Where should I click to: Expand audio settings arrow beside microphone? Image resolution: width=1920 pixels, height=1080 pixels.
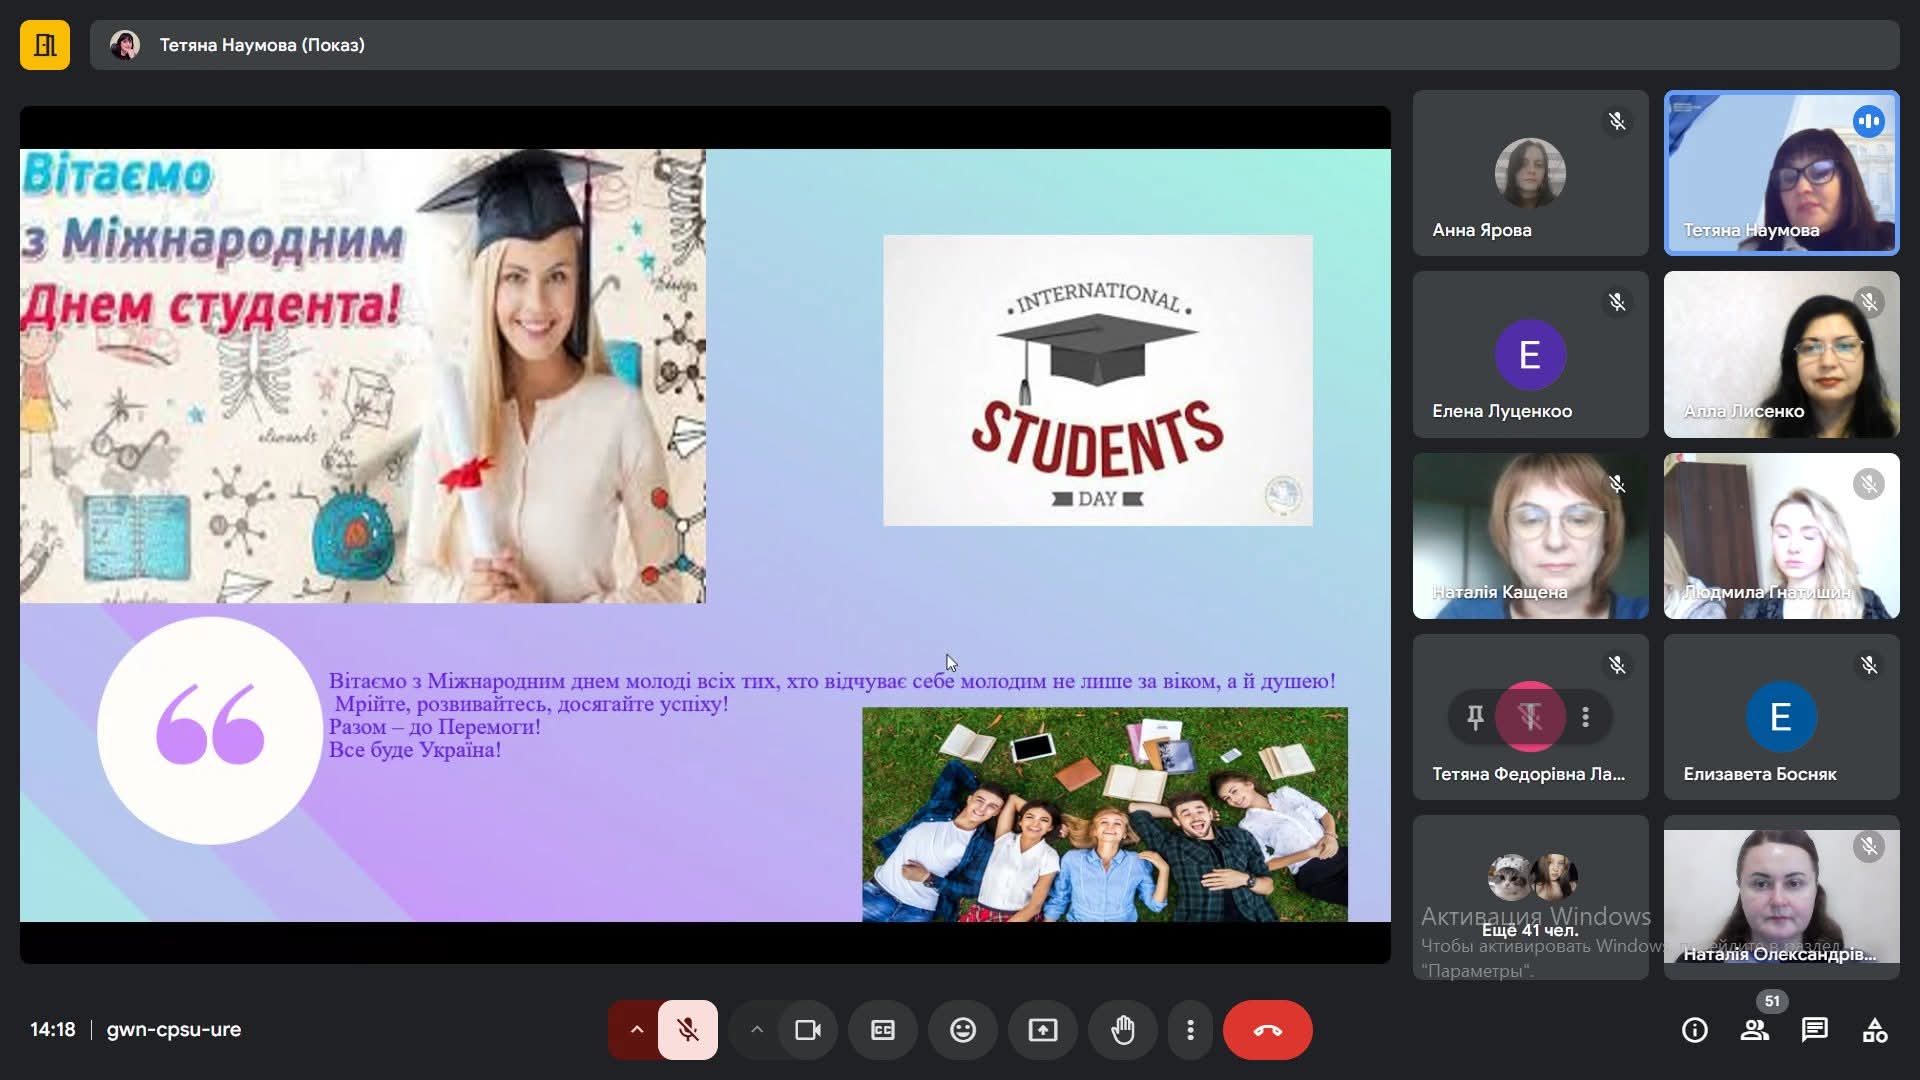636,1029
